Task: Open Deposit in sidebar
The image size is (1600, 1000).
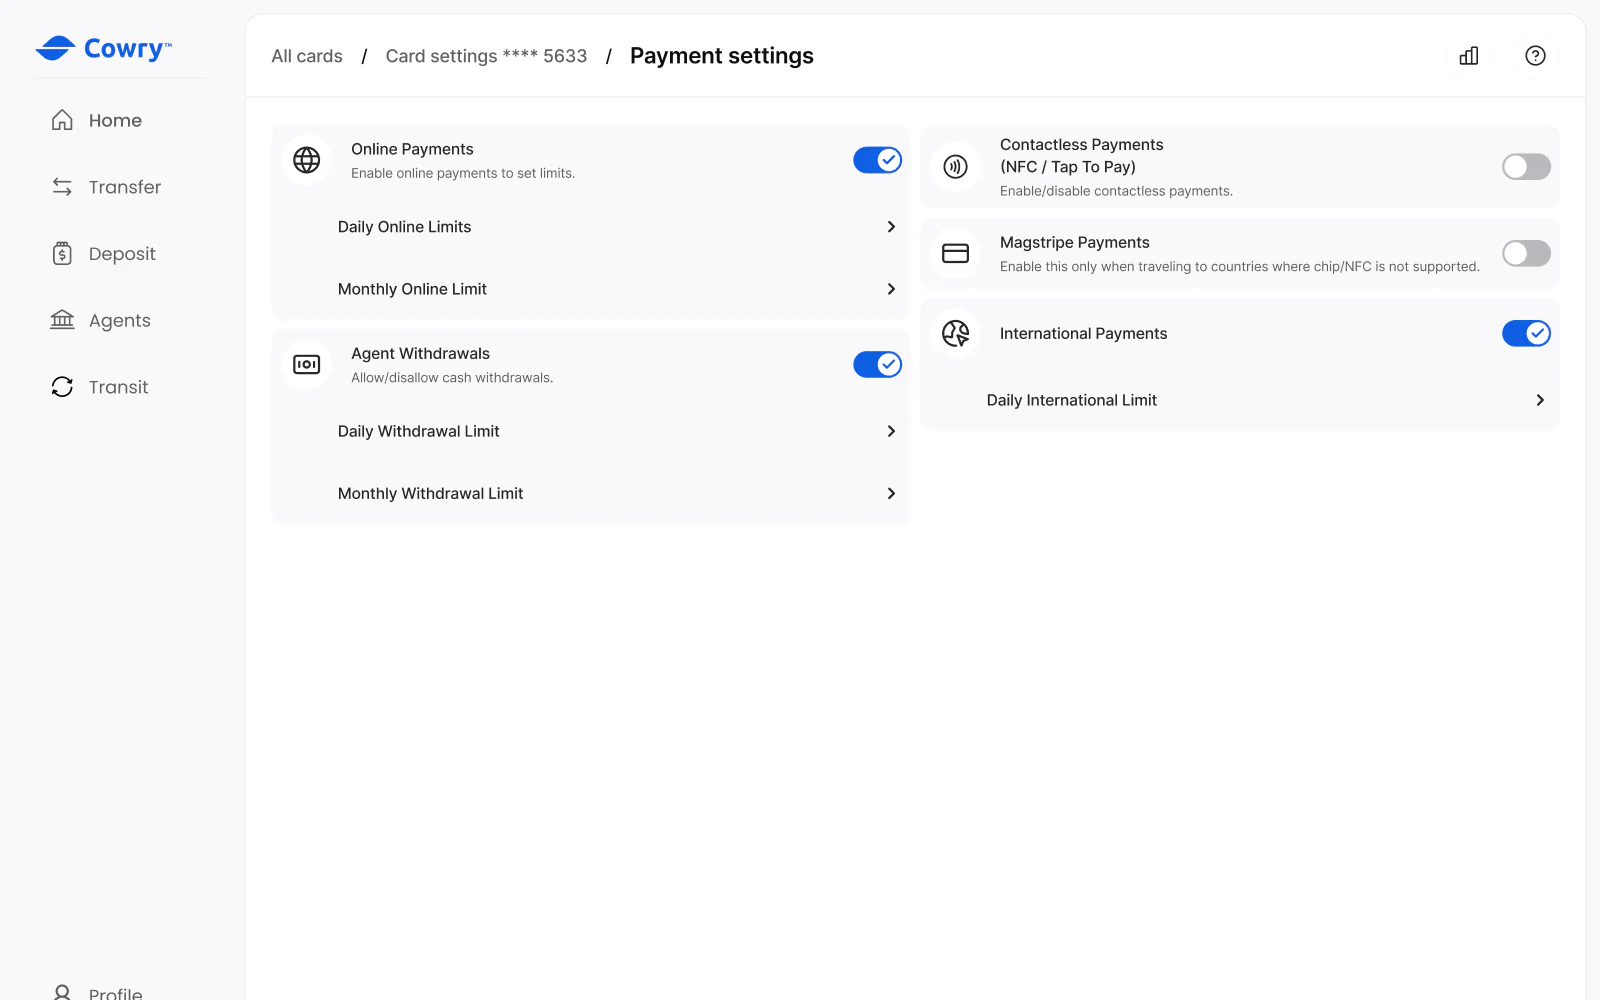Action: pyautogui.click(x=122, y=254)
